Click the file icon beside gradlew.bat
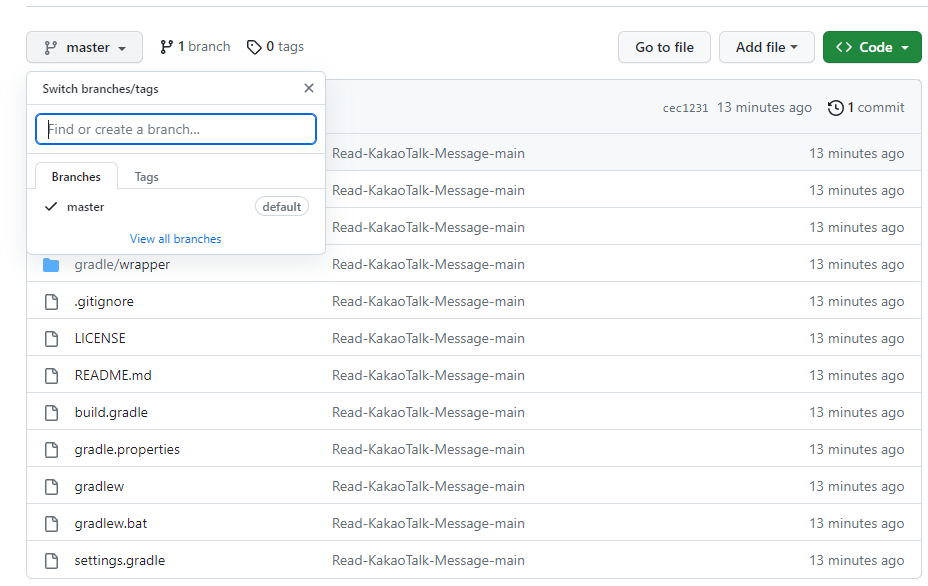The height and width of the screenshot is (586, 928). pyautogui.click(x=51, y=524)
